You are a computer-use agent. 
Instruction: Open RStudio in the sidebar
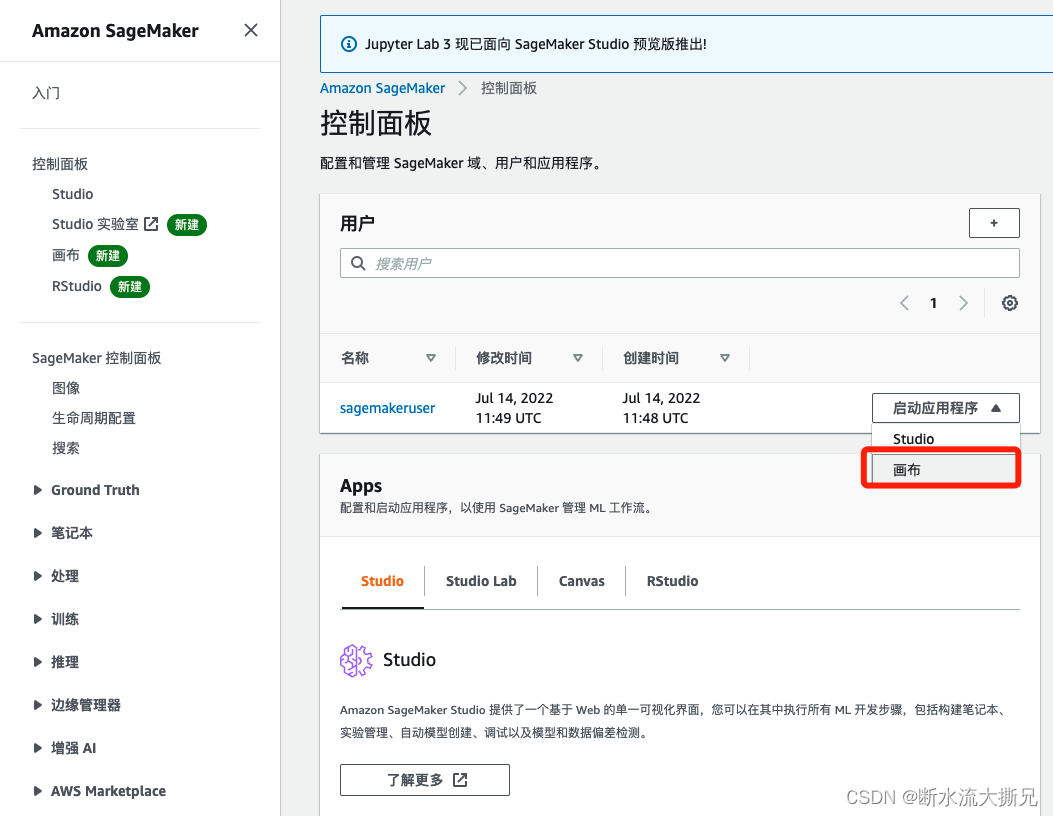[77, 286]
